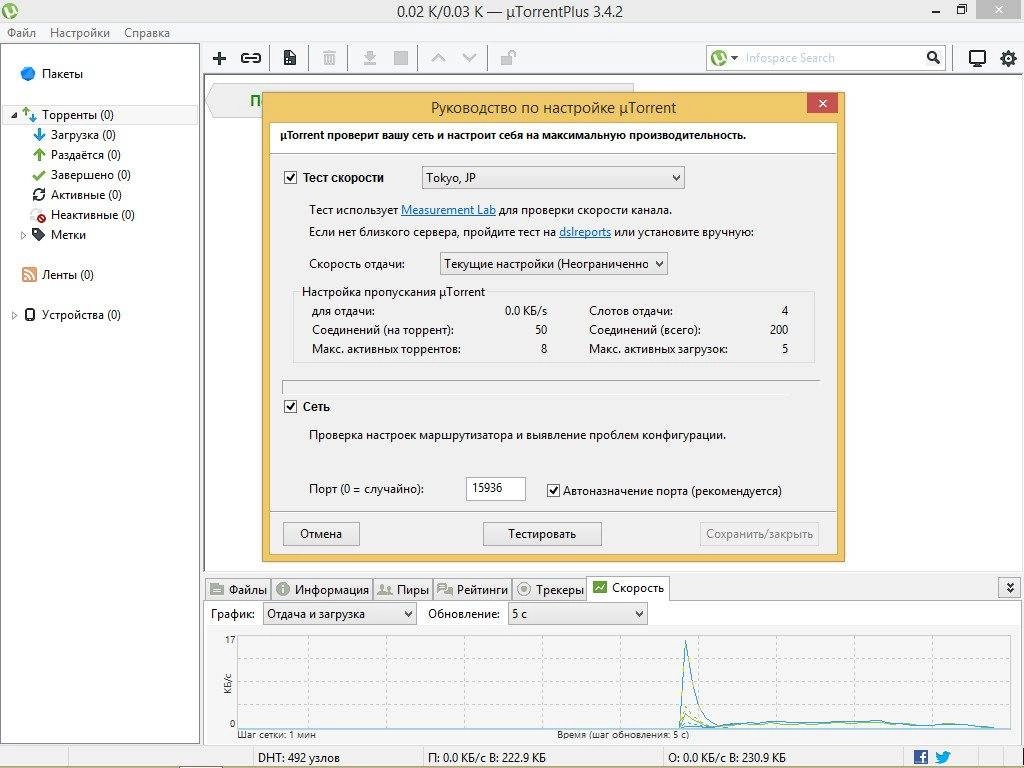This screenshot has width=1024, height=768.
Task: Open the Measurement Lab link
Action: 448,209
